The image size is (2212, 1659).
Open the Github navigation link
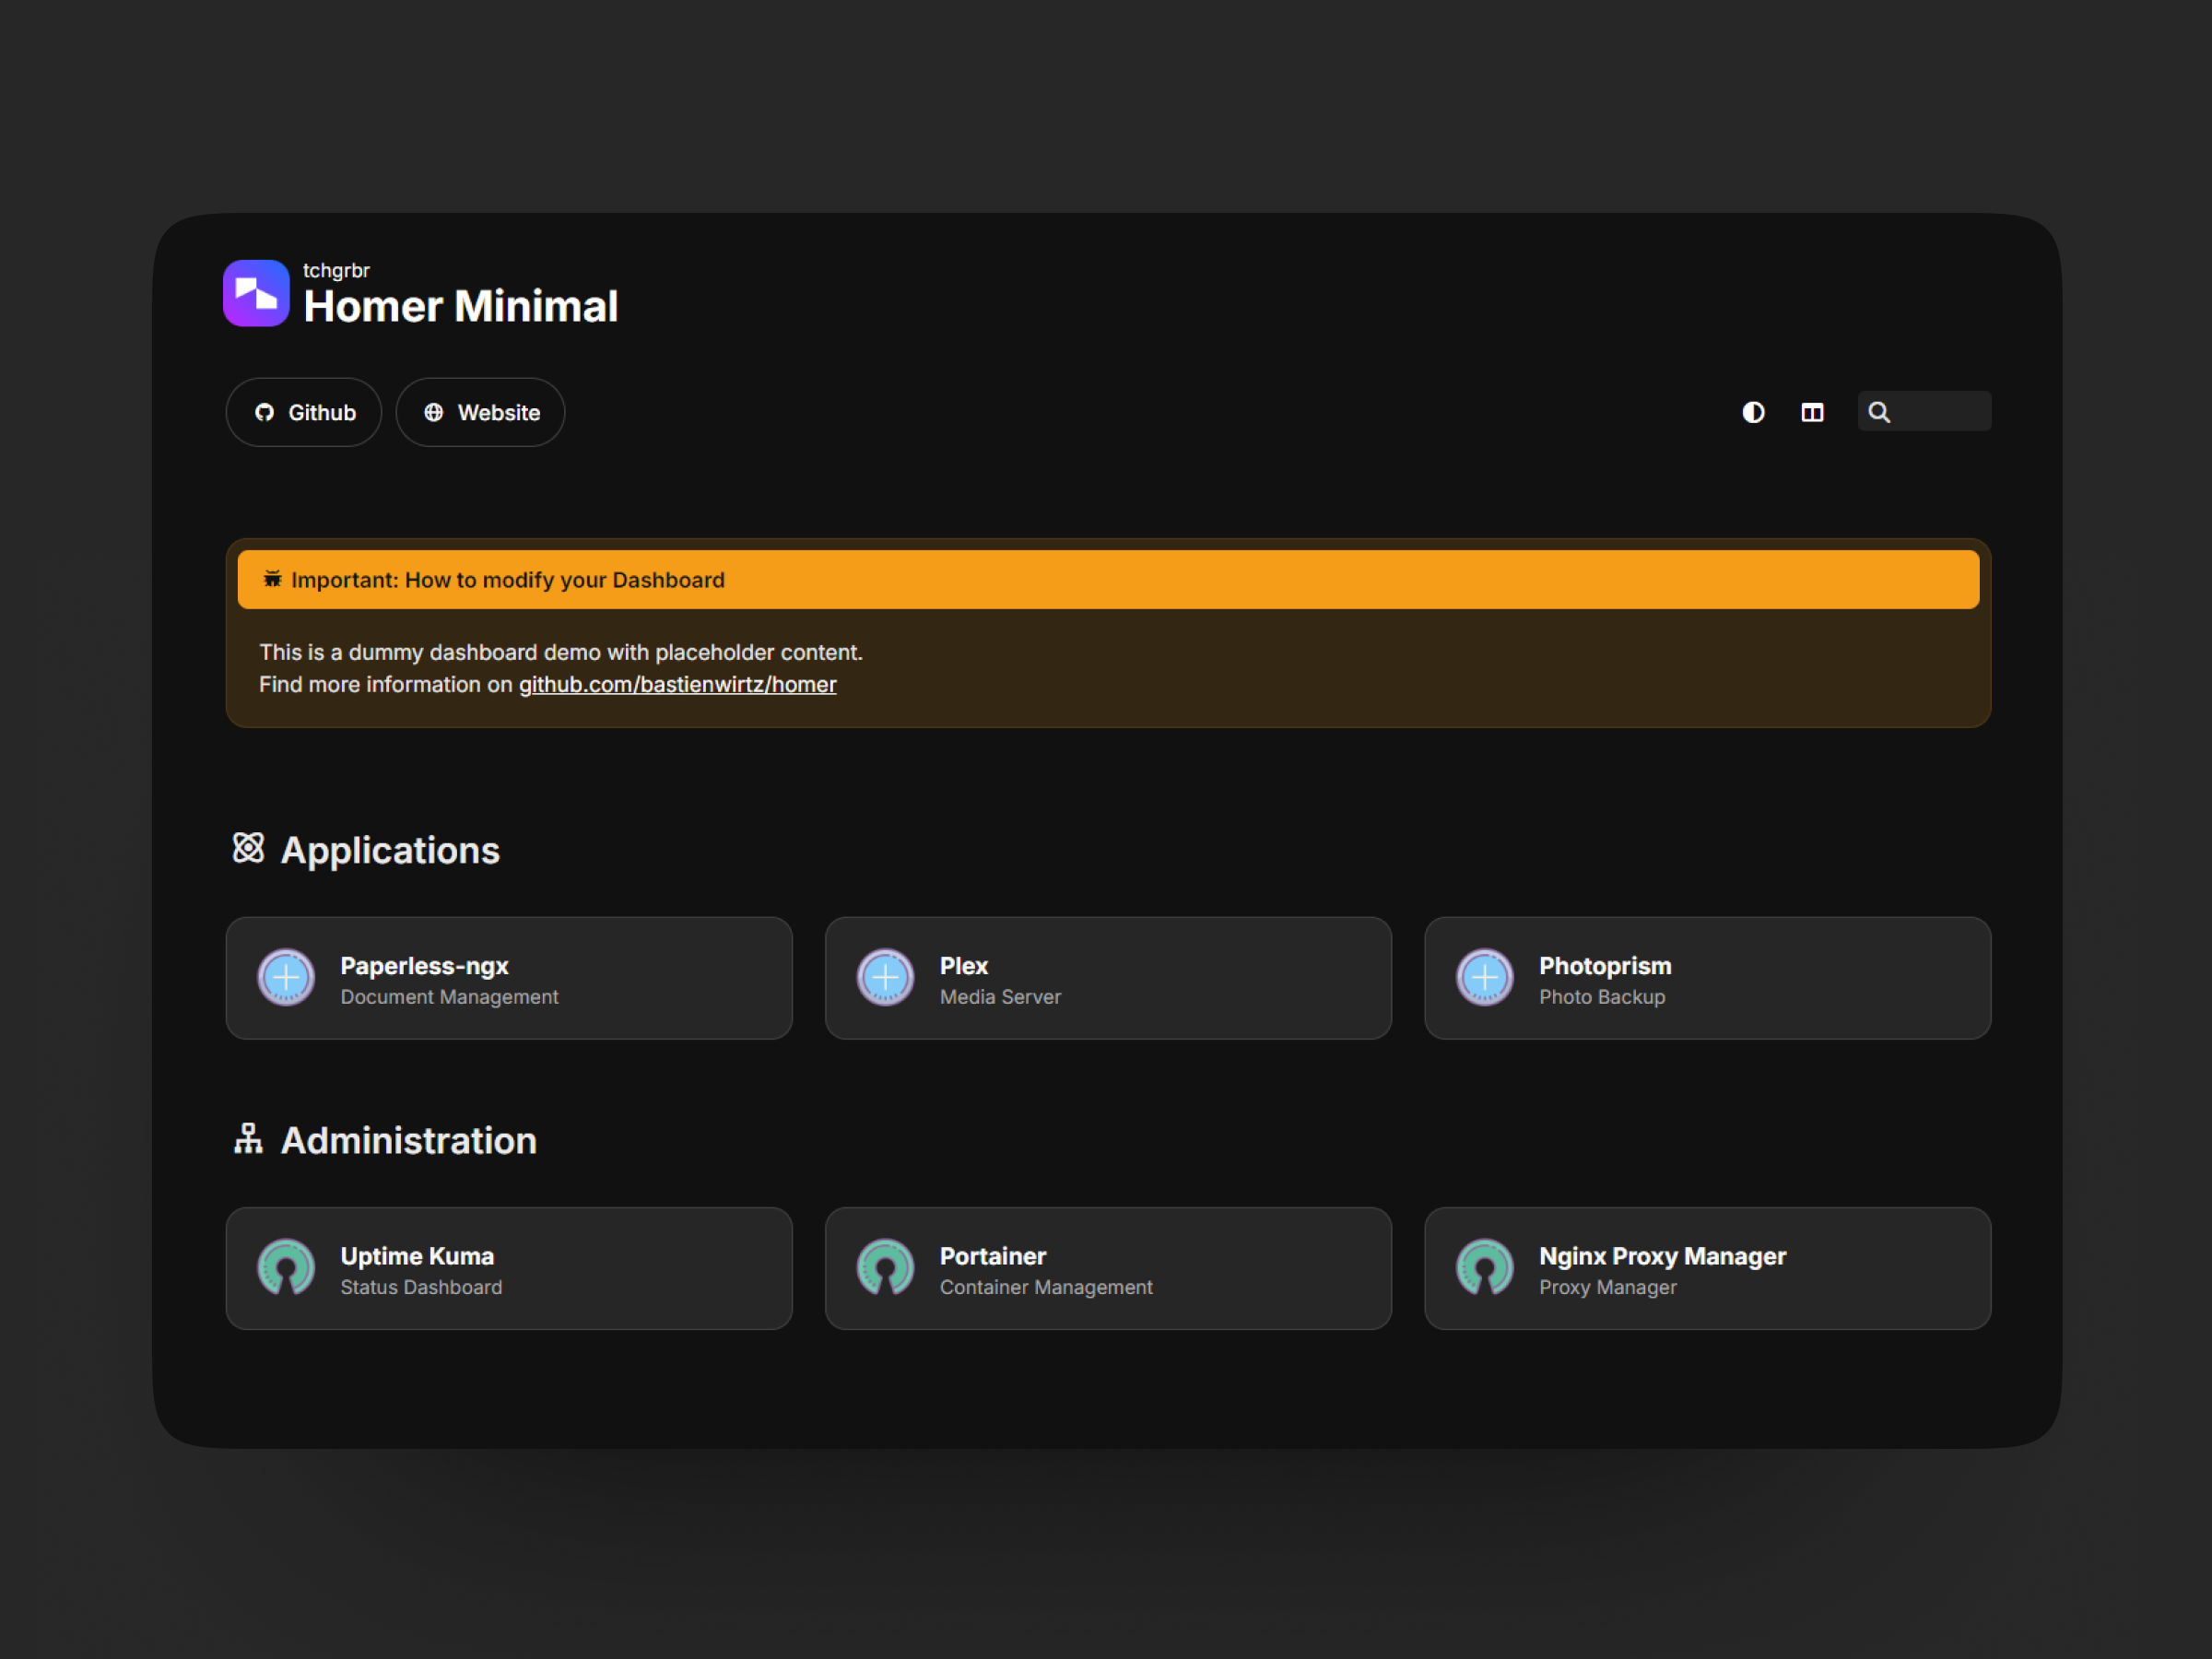coord(304,412)
